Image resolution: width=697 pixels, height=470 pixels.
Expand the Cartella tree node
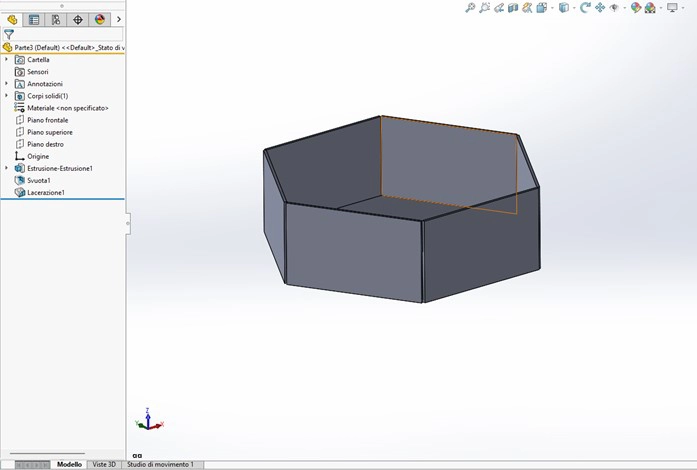[7, 60]
